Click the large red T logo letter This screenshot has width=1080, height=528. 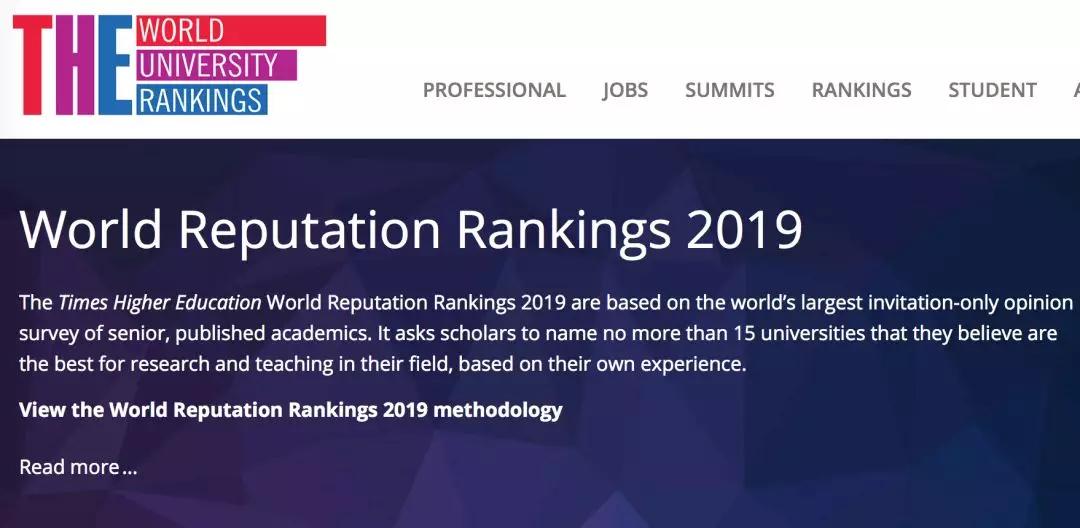pos(32,65)
